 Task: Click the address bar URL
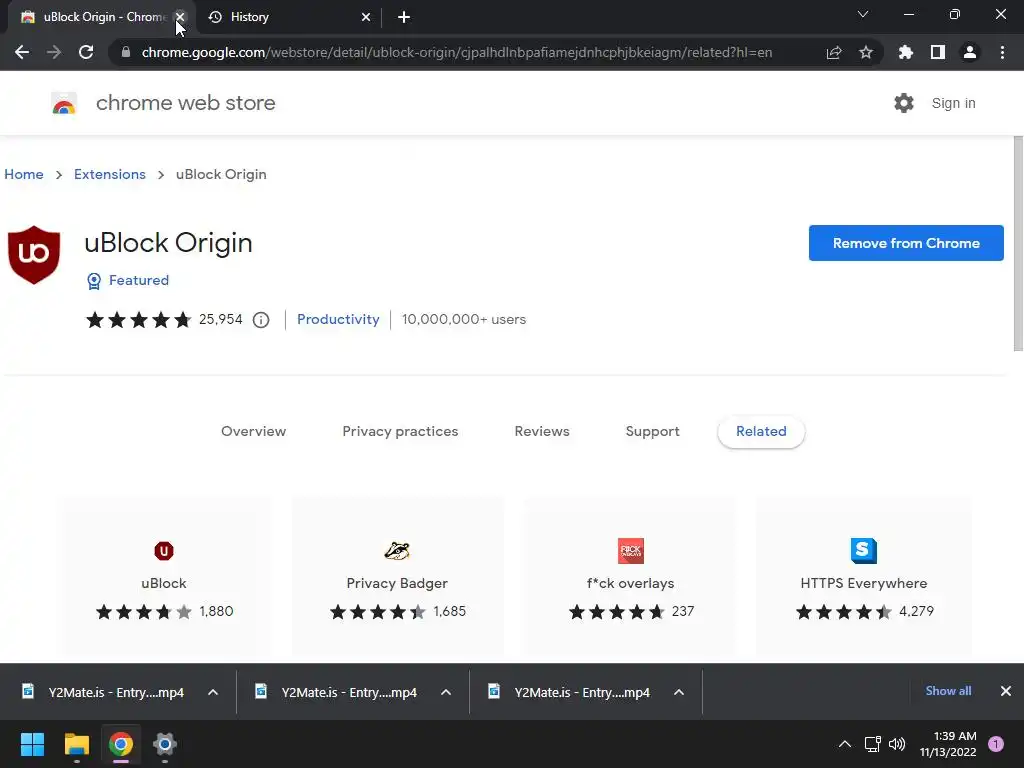pos(457,52)
